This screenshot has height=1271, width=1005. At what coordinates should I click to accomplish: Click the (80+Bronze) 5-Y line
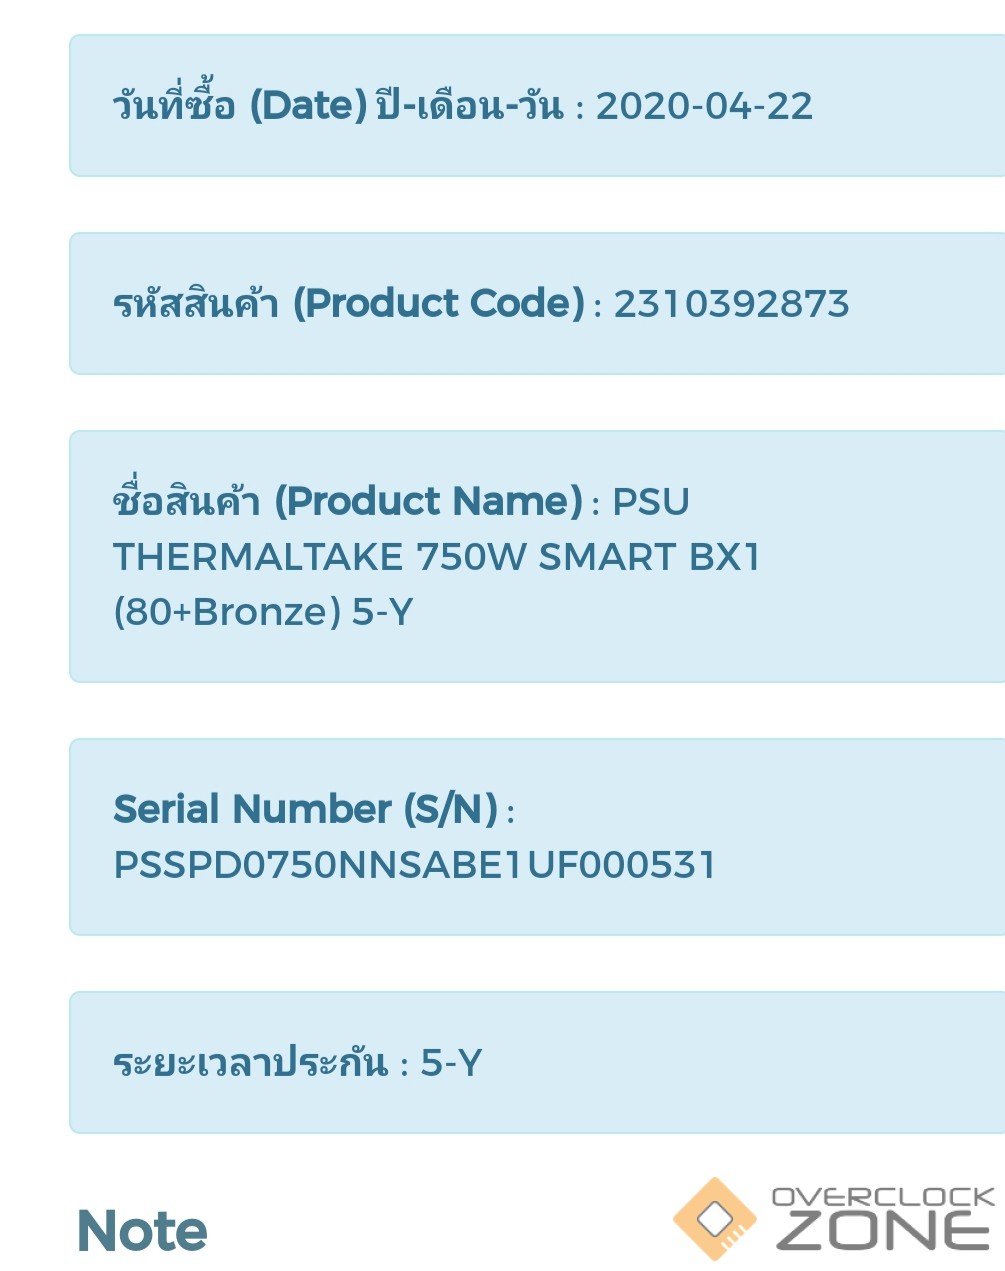(263, 612)
